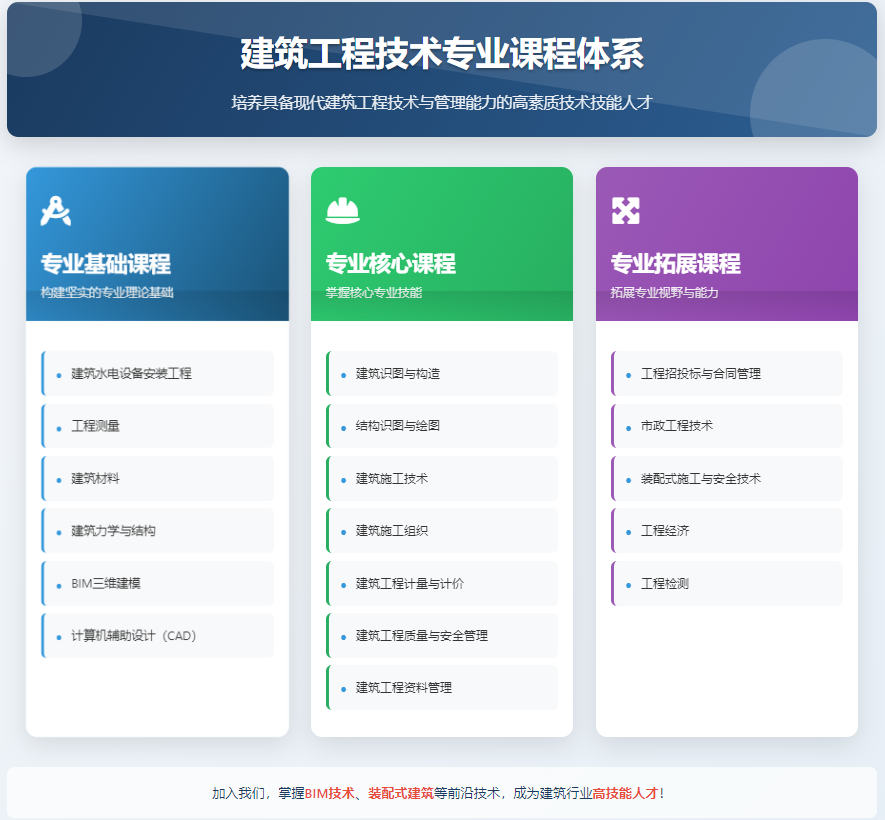Select the 专业拓展课程 card heading

[x=675, y=264]
